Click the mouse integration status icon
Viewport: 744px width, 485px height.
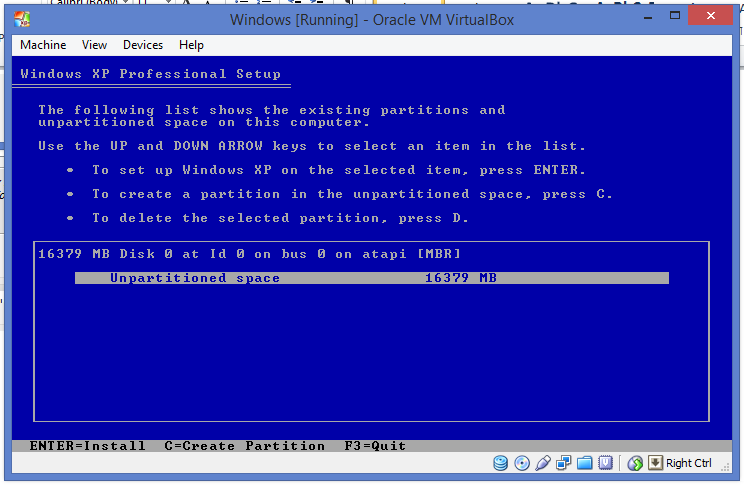[635, 463]
